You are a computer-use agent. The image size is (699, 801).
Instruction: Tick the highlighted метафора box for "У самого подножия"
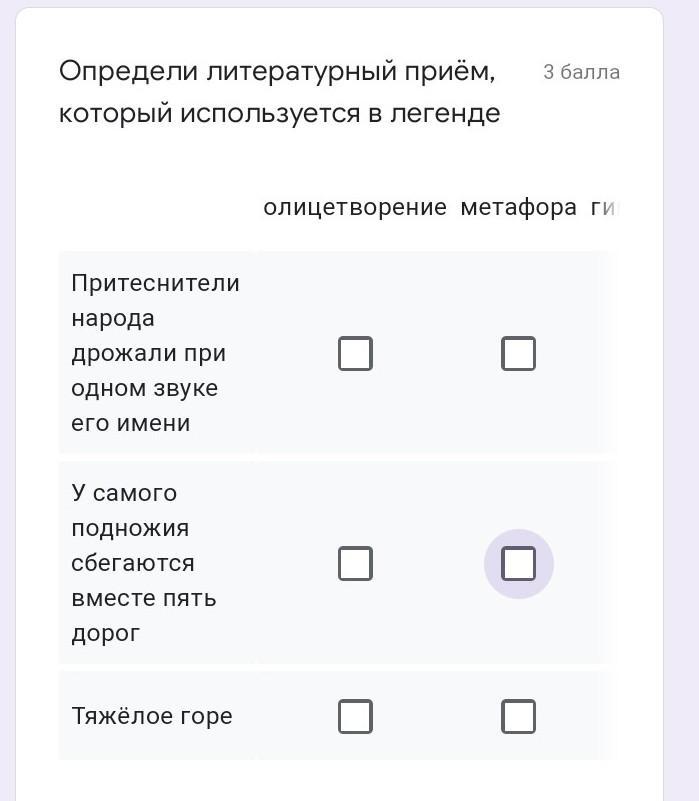tap(518, 564)
